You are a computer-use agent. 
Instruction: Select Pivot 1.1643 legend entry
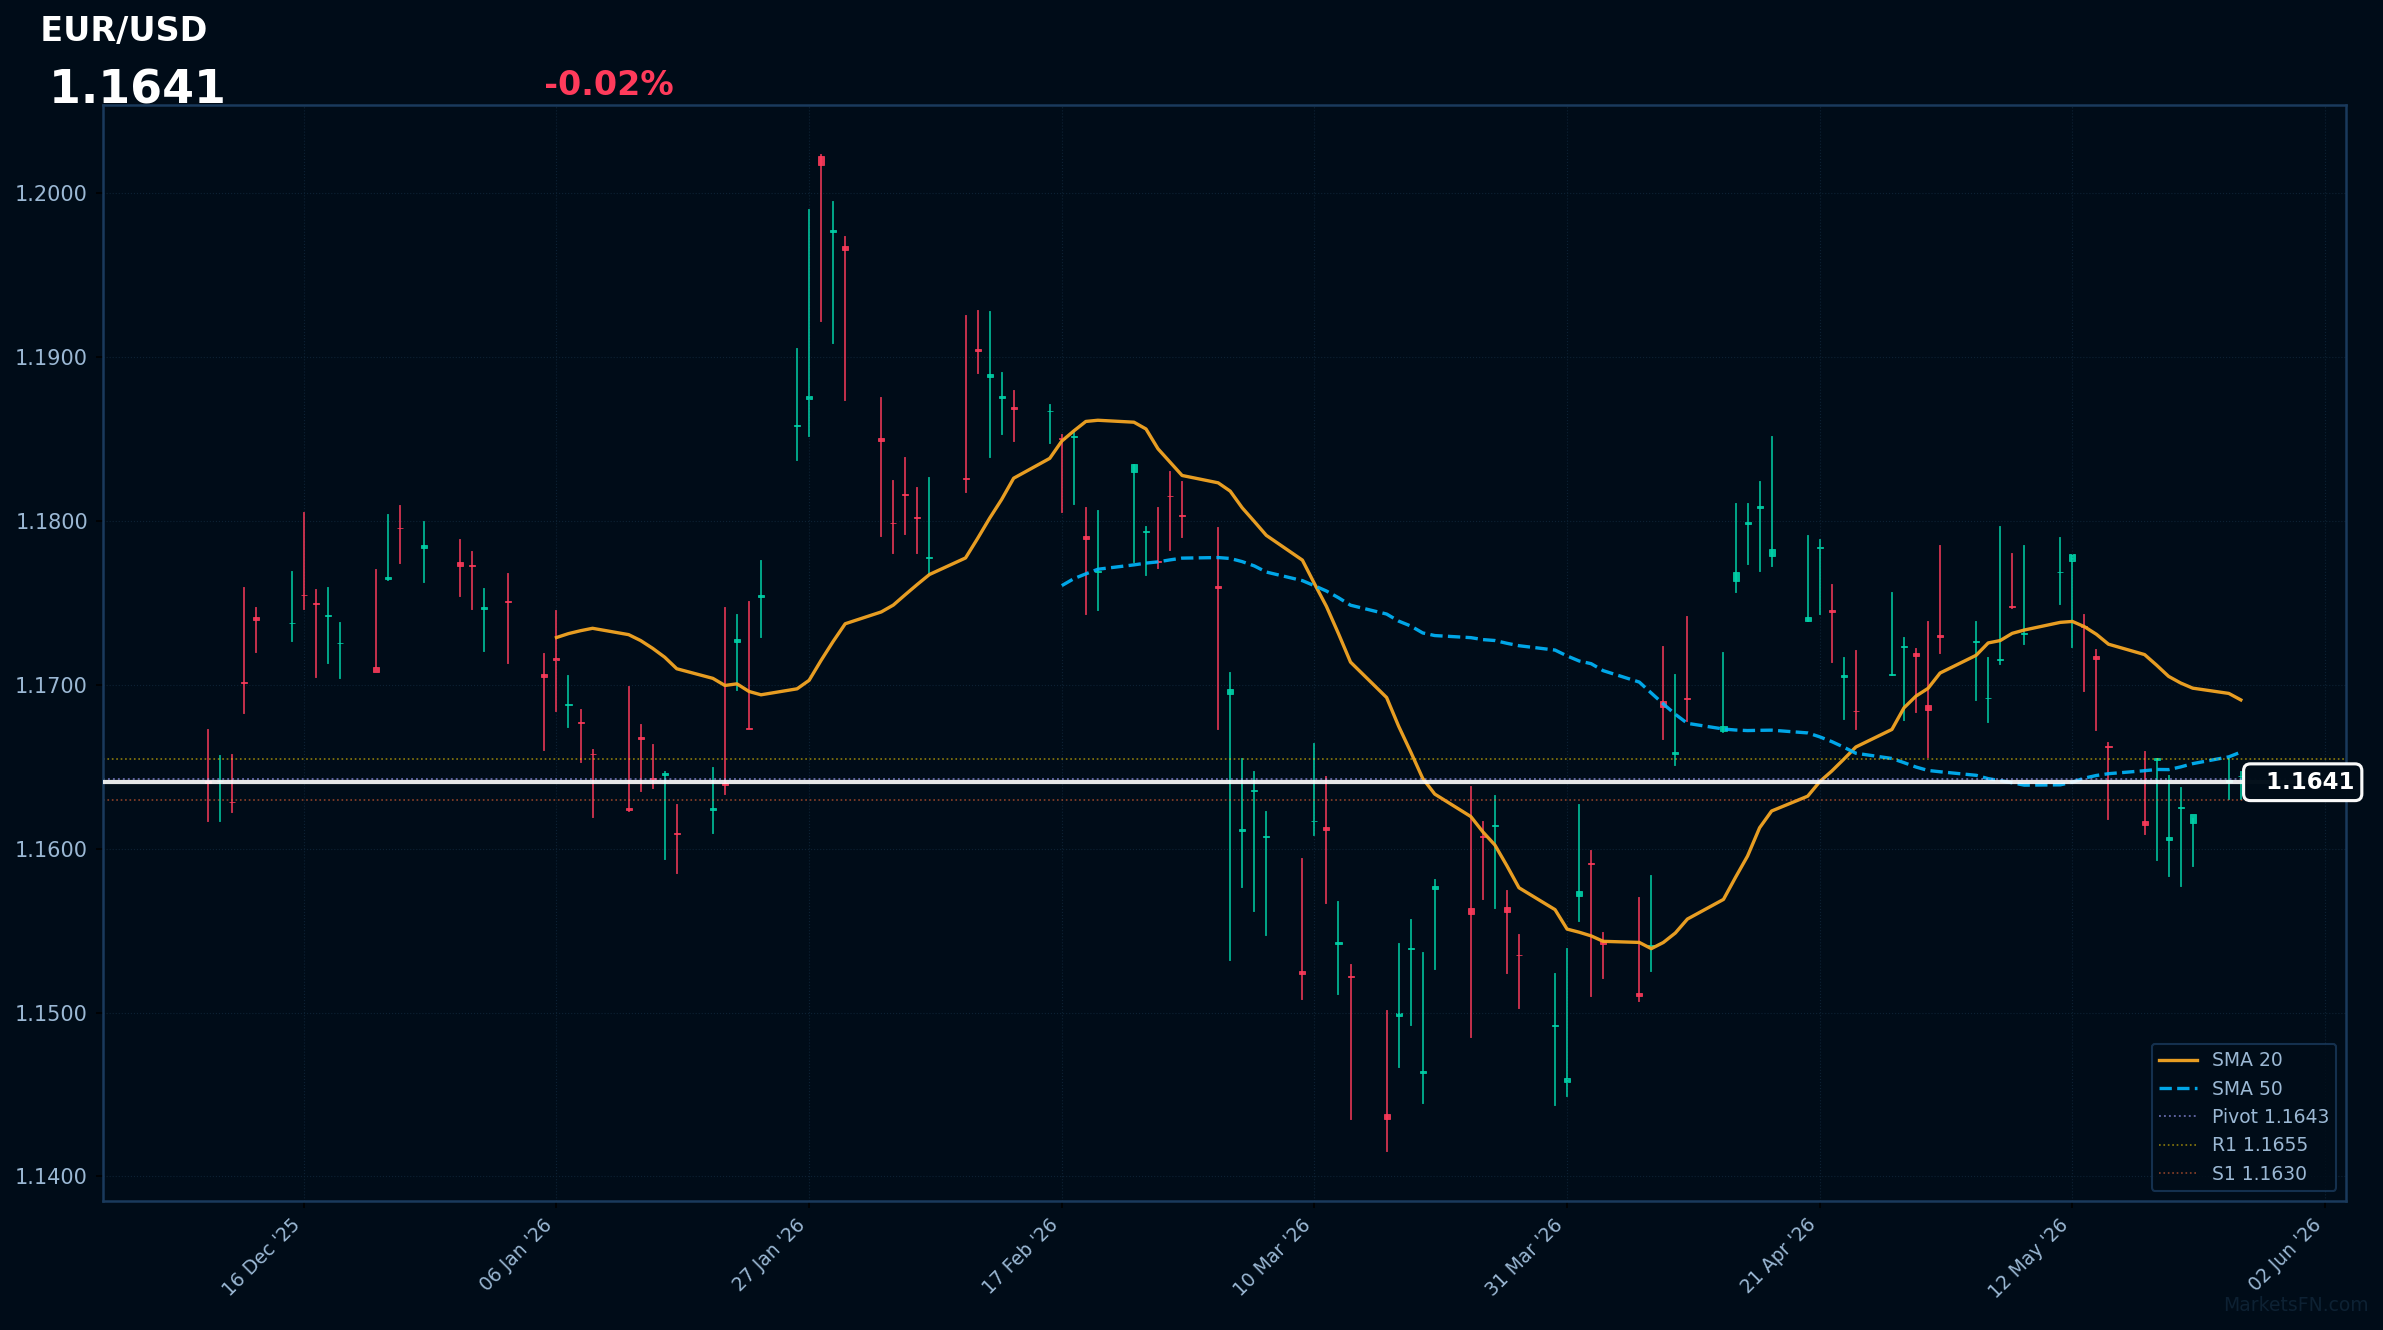click(2243, 1117)
